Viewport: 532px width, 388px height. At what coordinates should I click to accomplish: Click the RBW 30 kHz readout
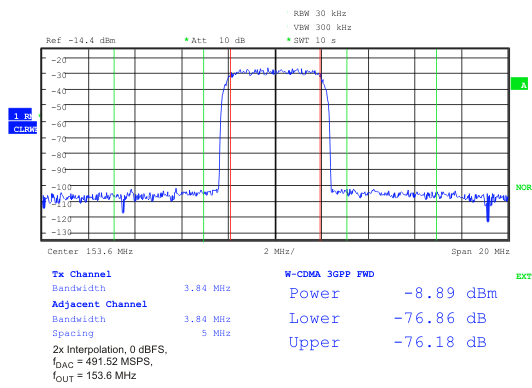[320, 14]
